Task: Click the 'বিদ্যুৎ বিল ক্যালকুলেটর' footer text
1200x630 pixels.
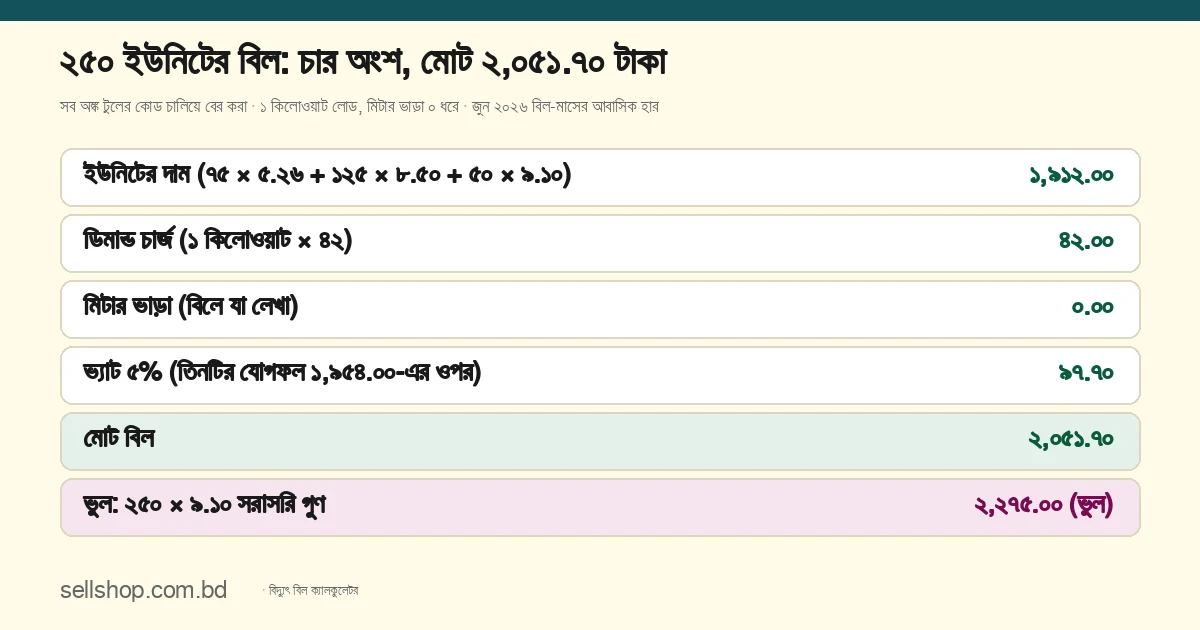Action: point(311,591)
